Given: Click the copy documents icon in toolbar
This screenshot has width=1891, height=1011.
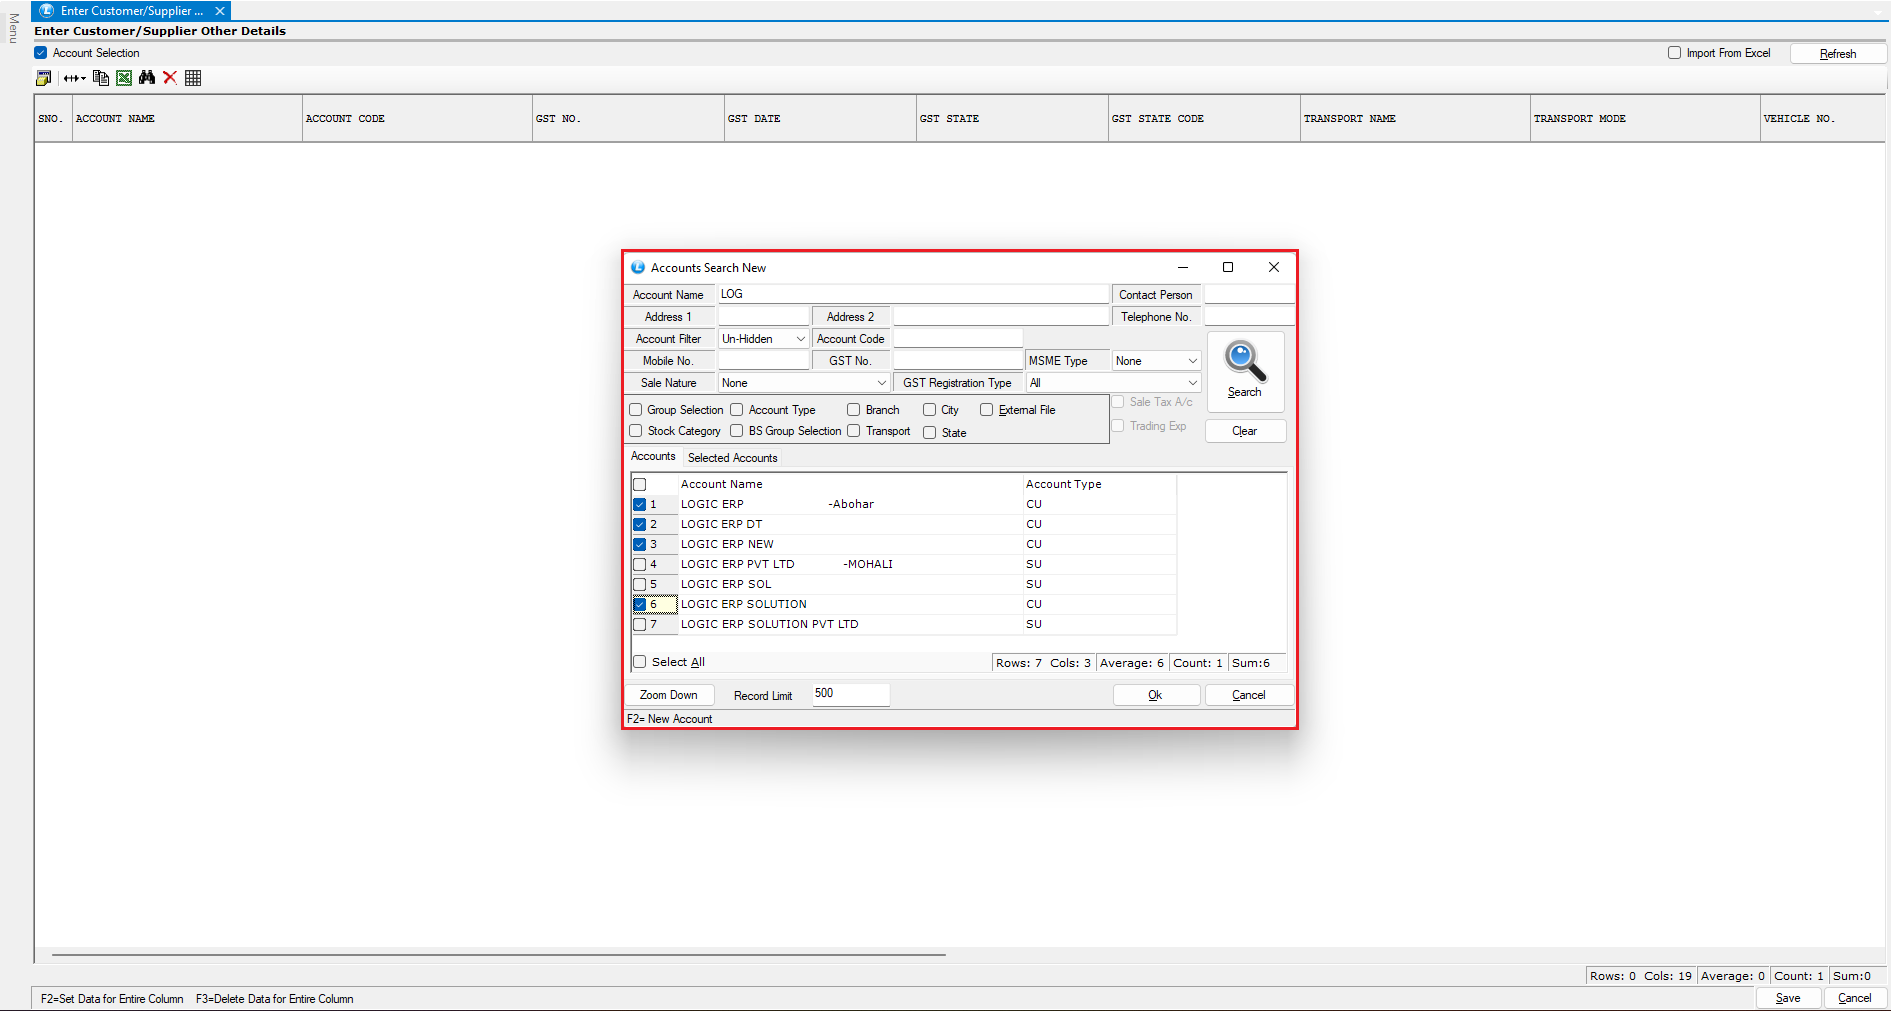Looking at the screenshot, I should pos(101,78).
